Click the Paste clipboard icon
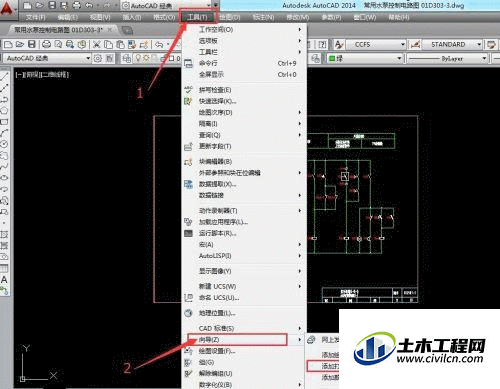This screenshot has height=389, width=500. (120, 44)
